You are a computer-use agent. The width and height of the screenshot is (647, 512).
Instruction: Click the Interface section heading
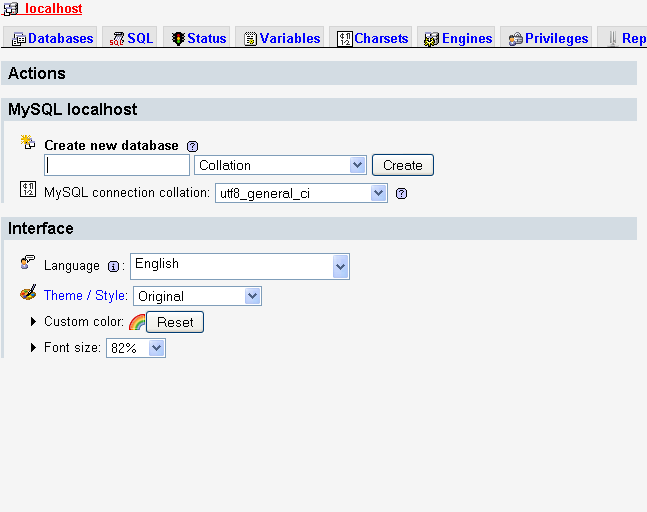[40, 228]
